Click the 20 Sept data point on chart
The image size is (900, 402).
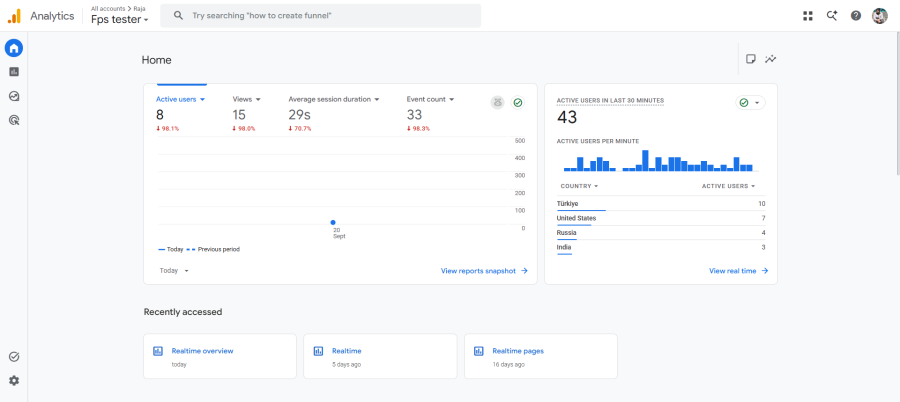333,222
